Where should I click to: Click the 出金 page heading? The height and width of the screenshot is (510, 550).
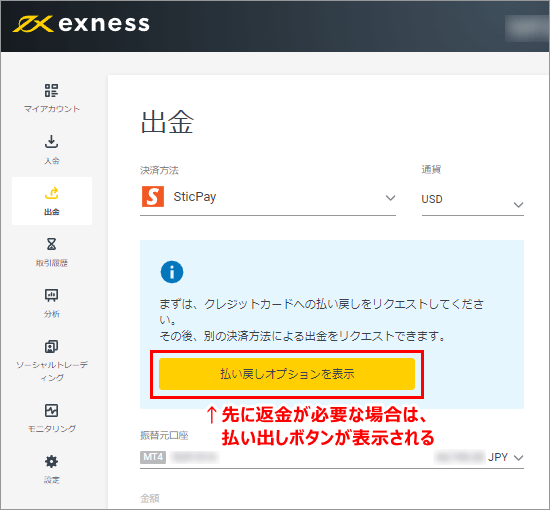coord(167,122)
